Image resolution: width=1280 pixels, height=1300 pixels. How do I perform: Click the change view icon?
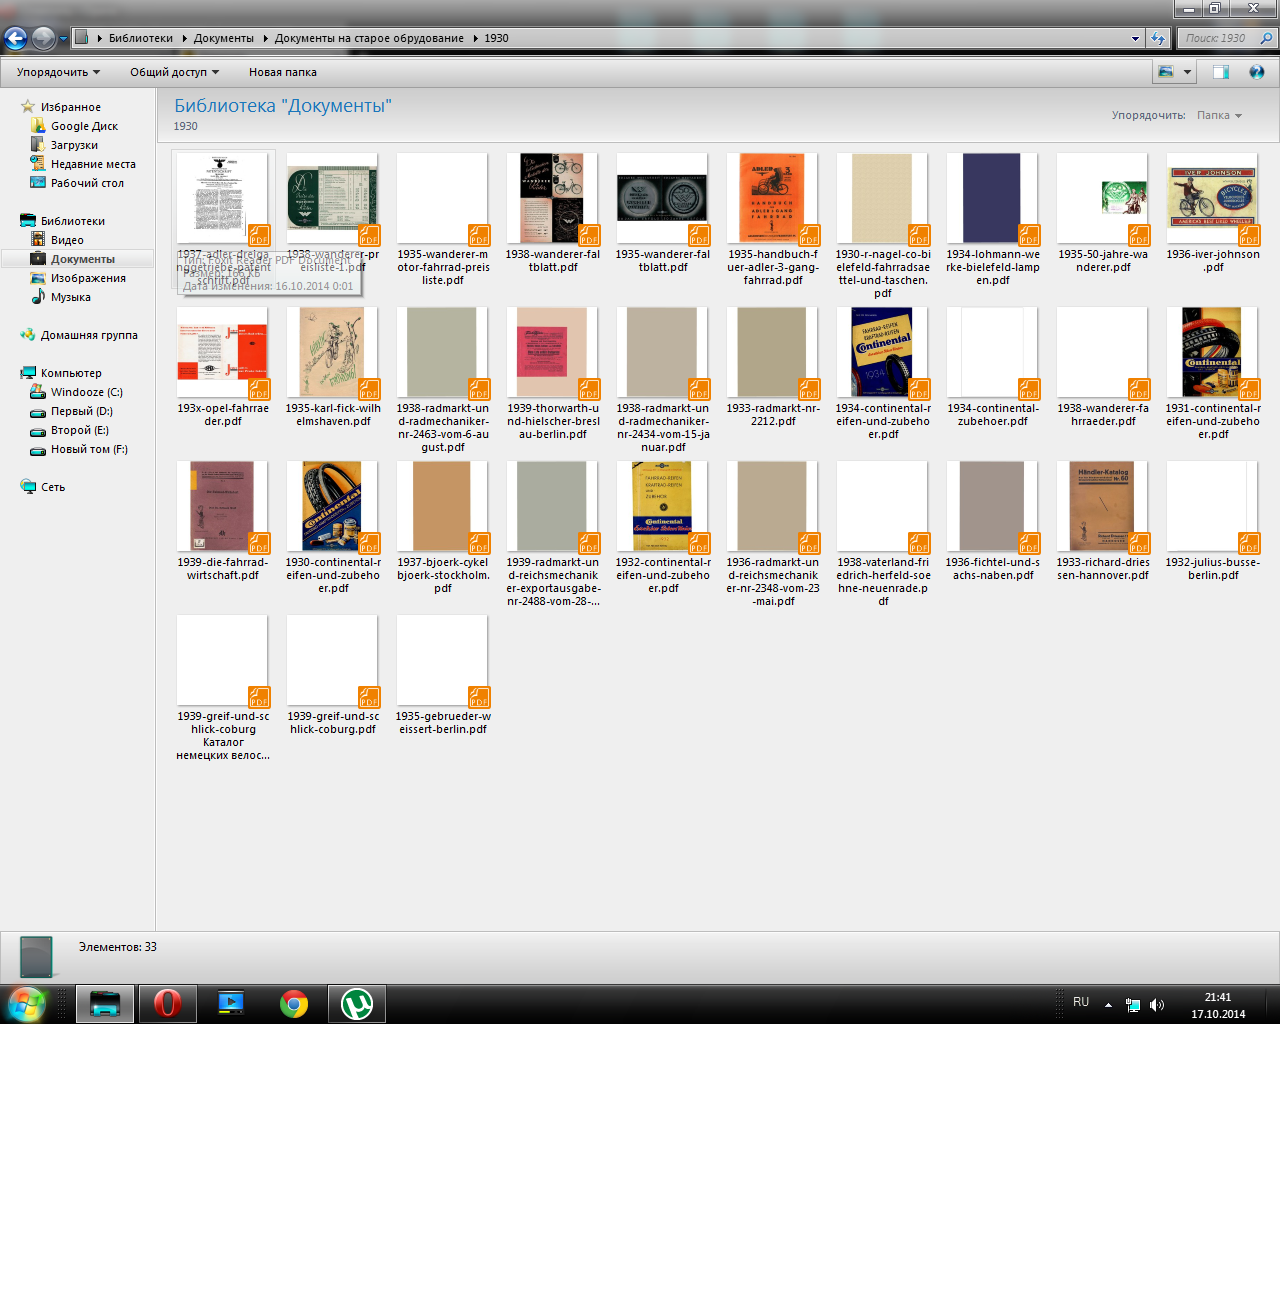coord(1166,72)
